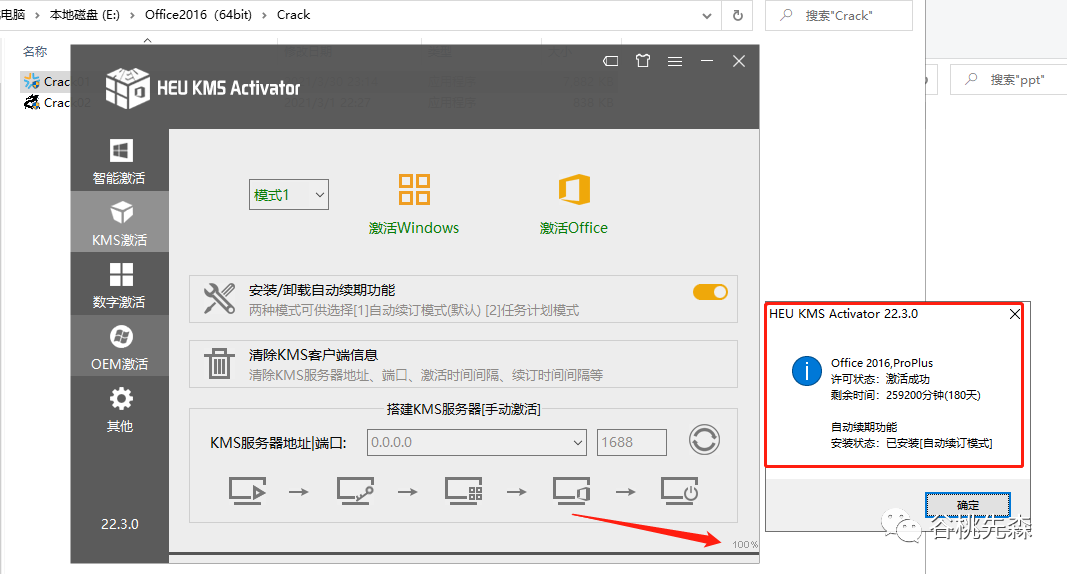Viewport: 1067px width, 574px height.
Task: Expand the Explorer address bar history dropdown
Action: tap(707, 15)
